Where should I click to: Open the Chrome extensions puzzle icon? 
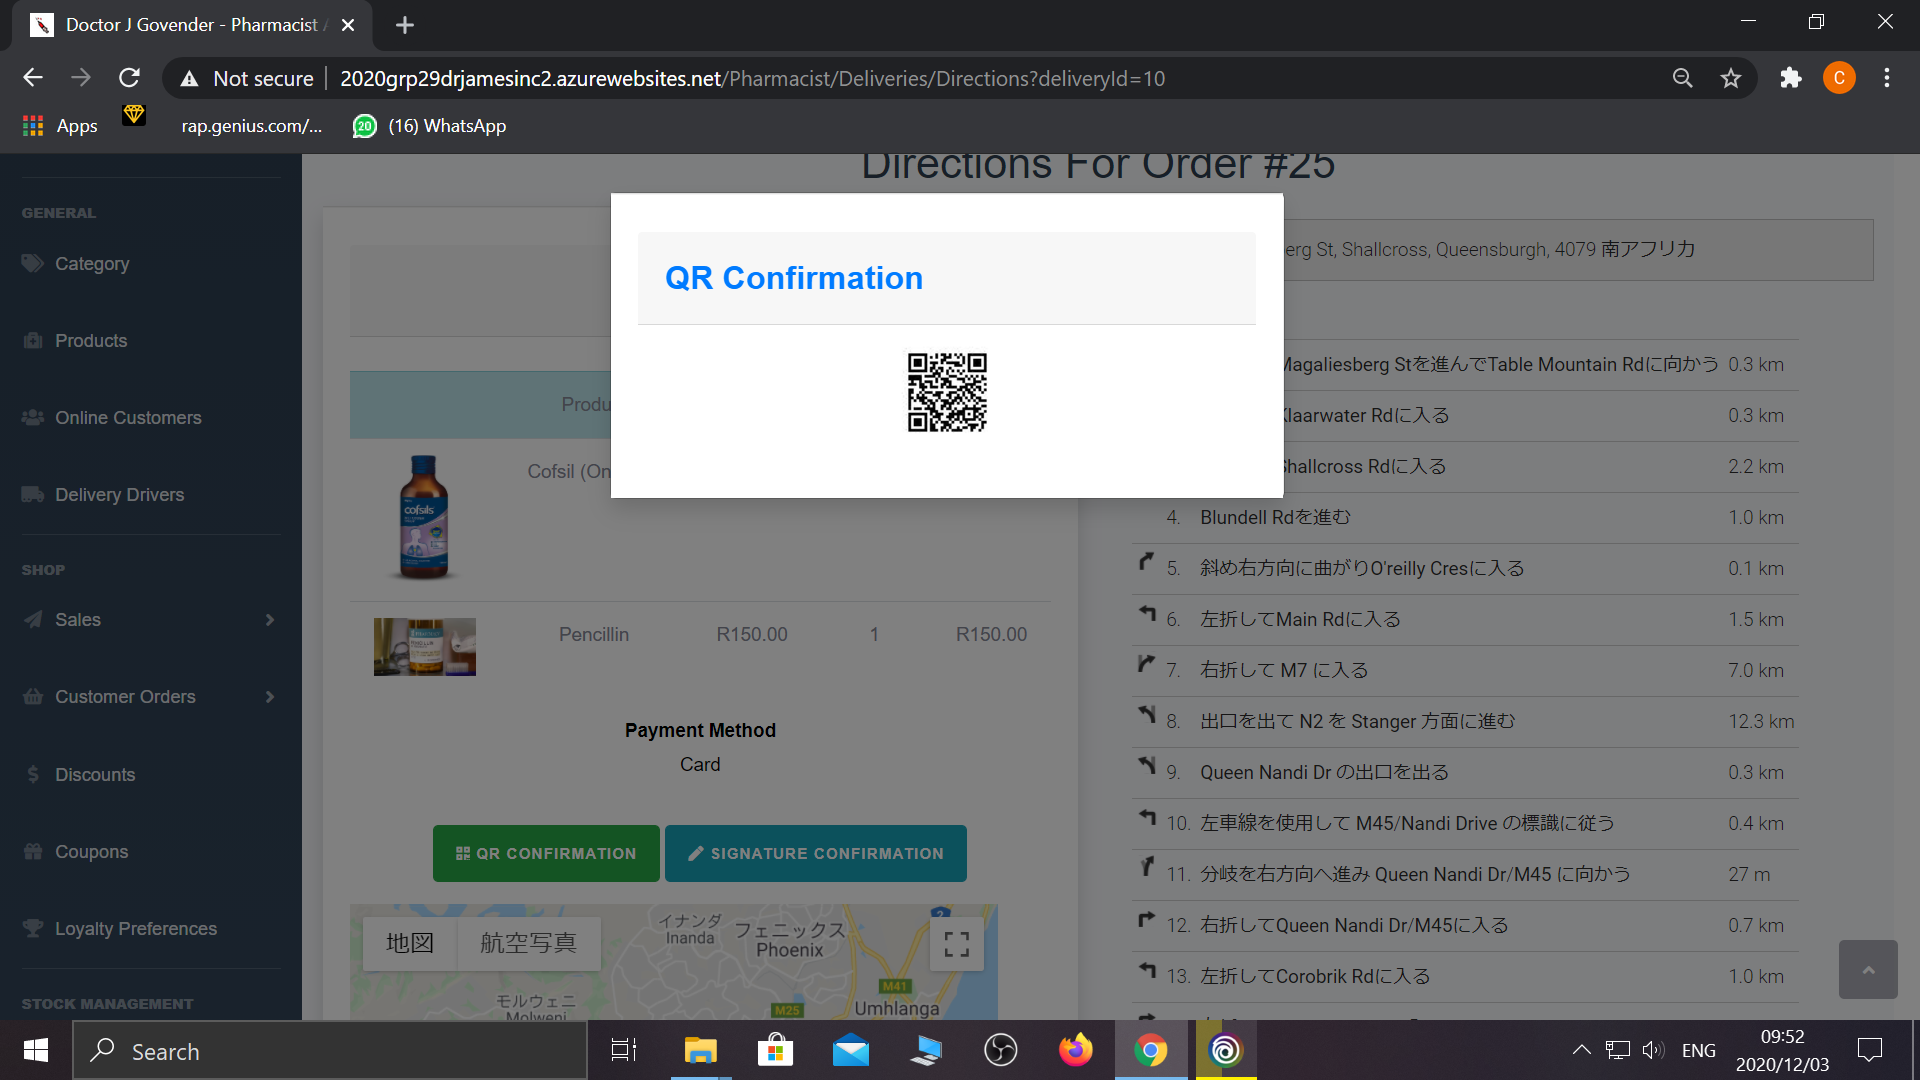tap(1790, 78)
